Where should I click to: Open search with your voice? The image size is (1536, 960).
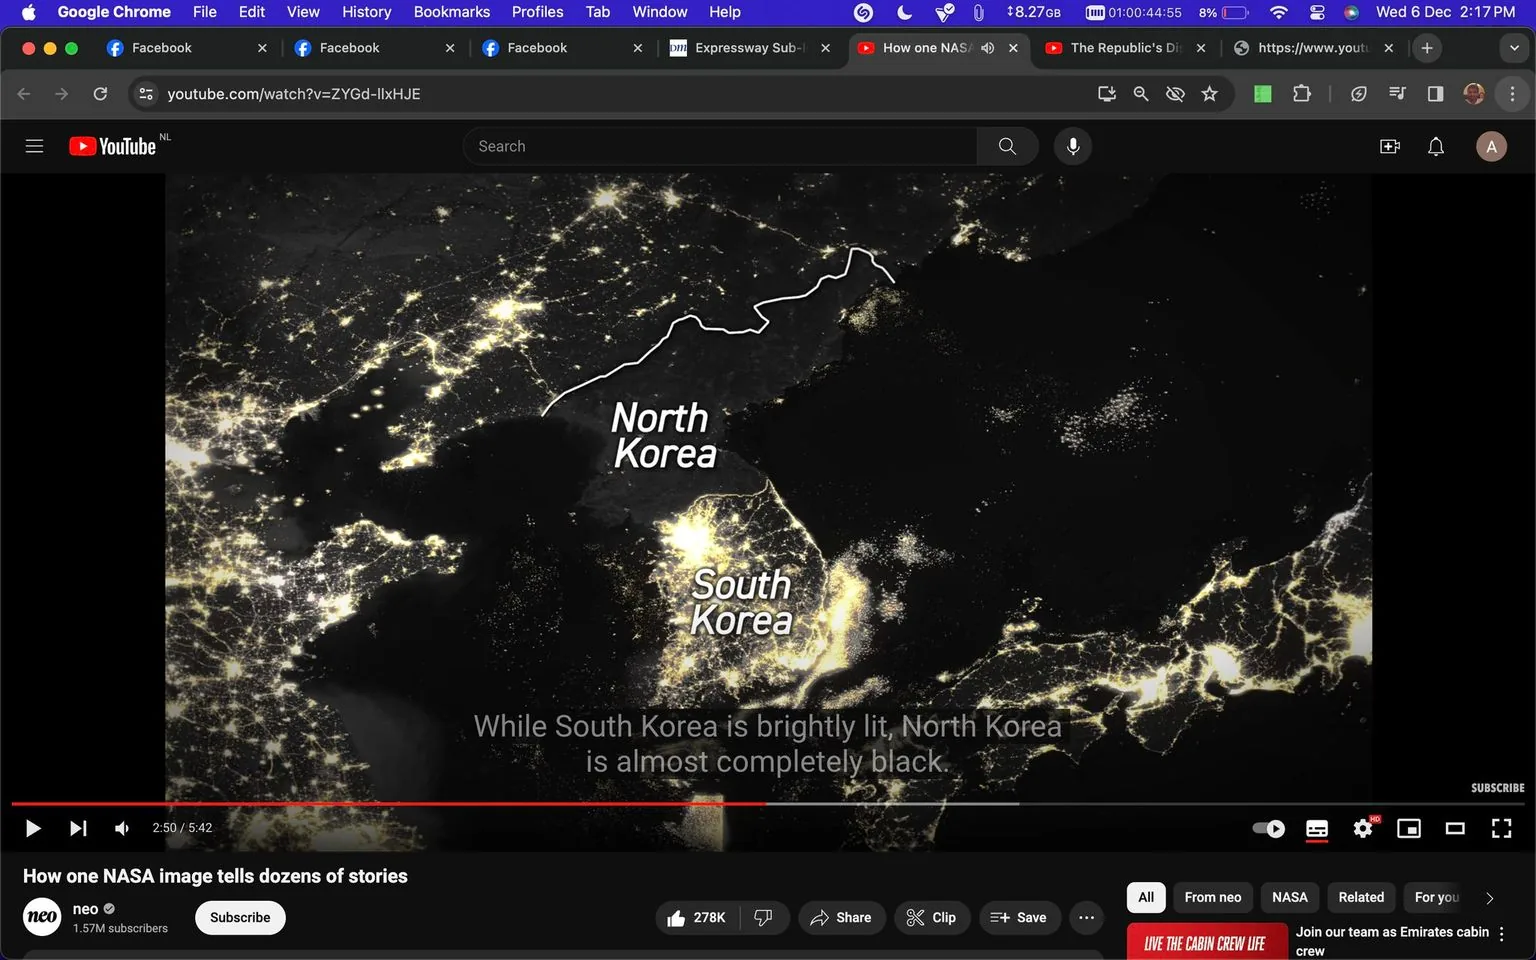click(1071, 146)
